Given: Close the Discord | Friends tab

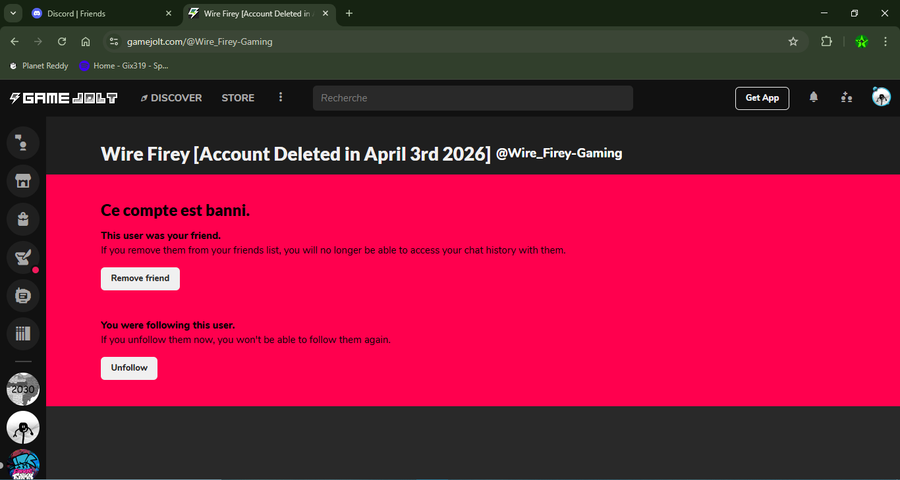Looking at the screenshot, I should (x=169, y=13).
